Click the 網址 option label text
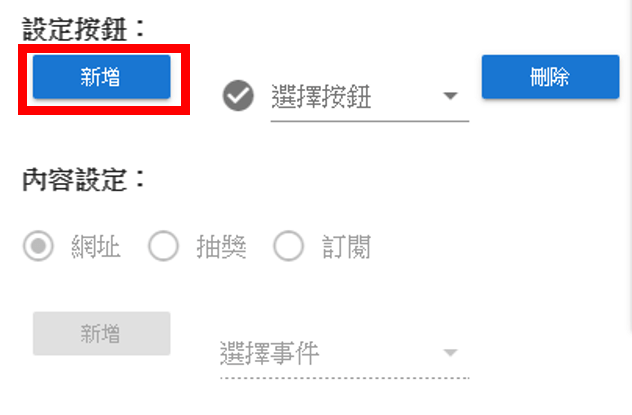This screenshot has width=632, height=415. [x=96, y=247]
